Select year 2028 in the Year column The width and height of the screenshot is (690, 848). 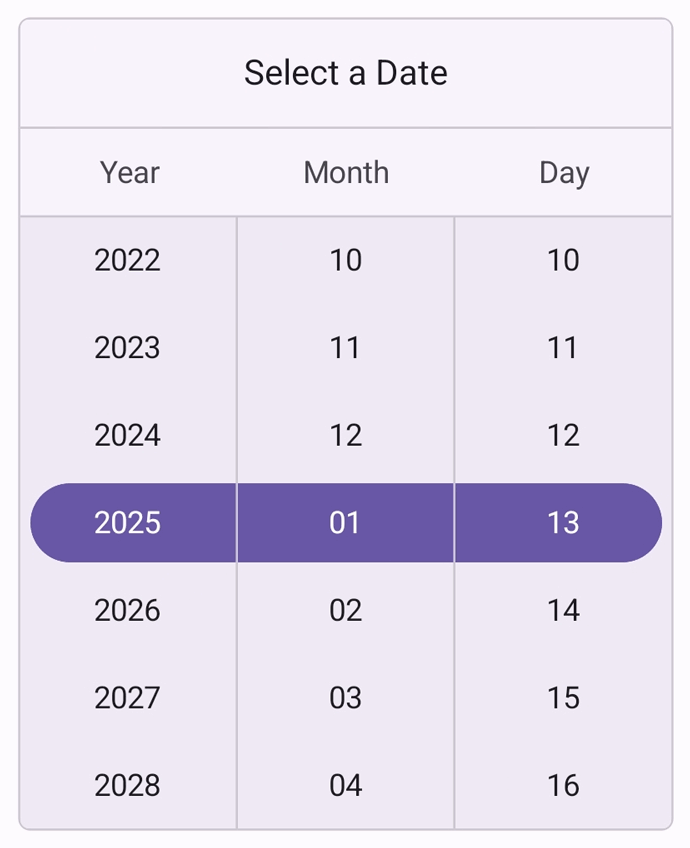[x=128, y=786]
